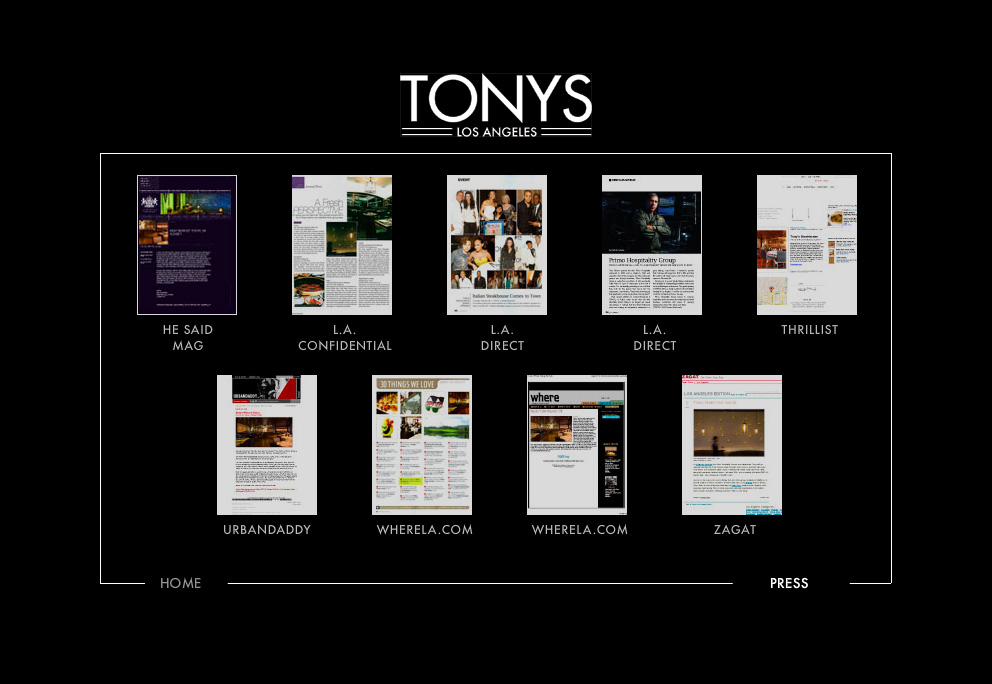Select WHERELA.COM caption under '30 Things We Love'

pos(425,530)
